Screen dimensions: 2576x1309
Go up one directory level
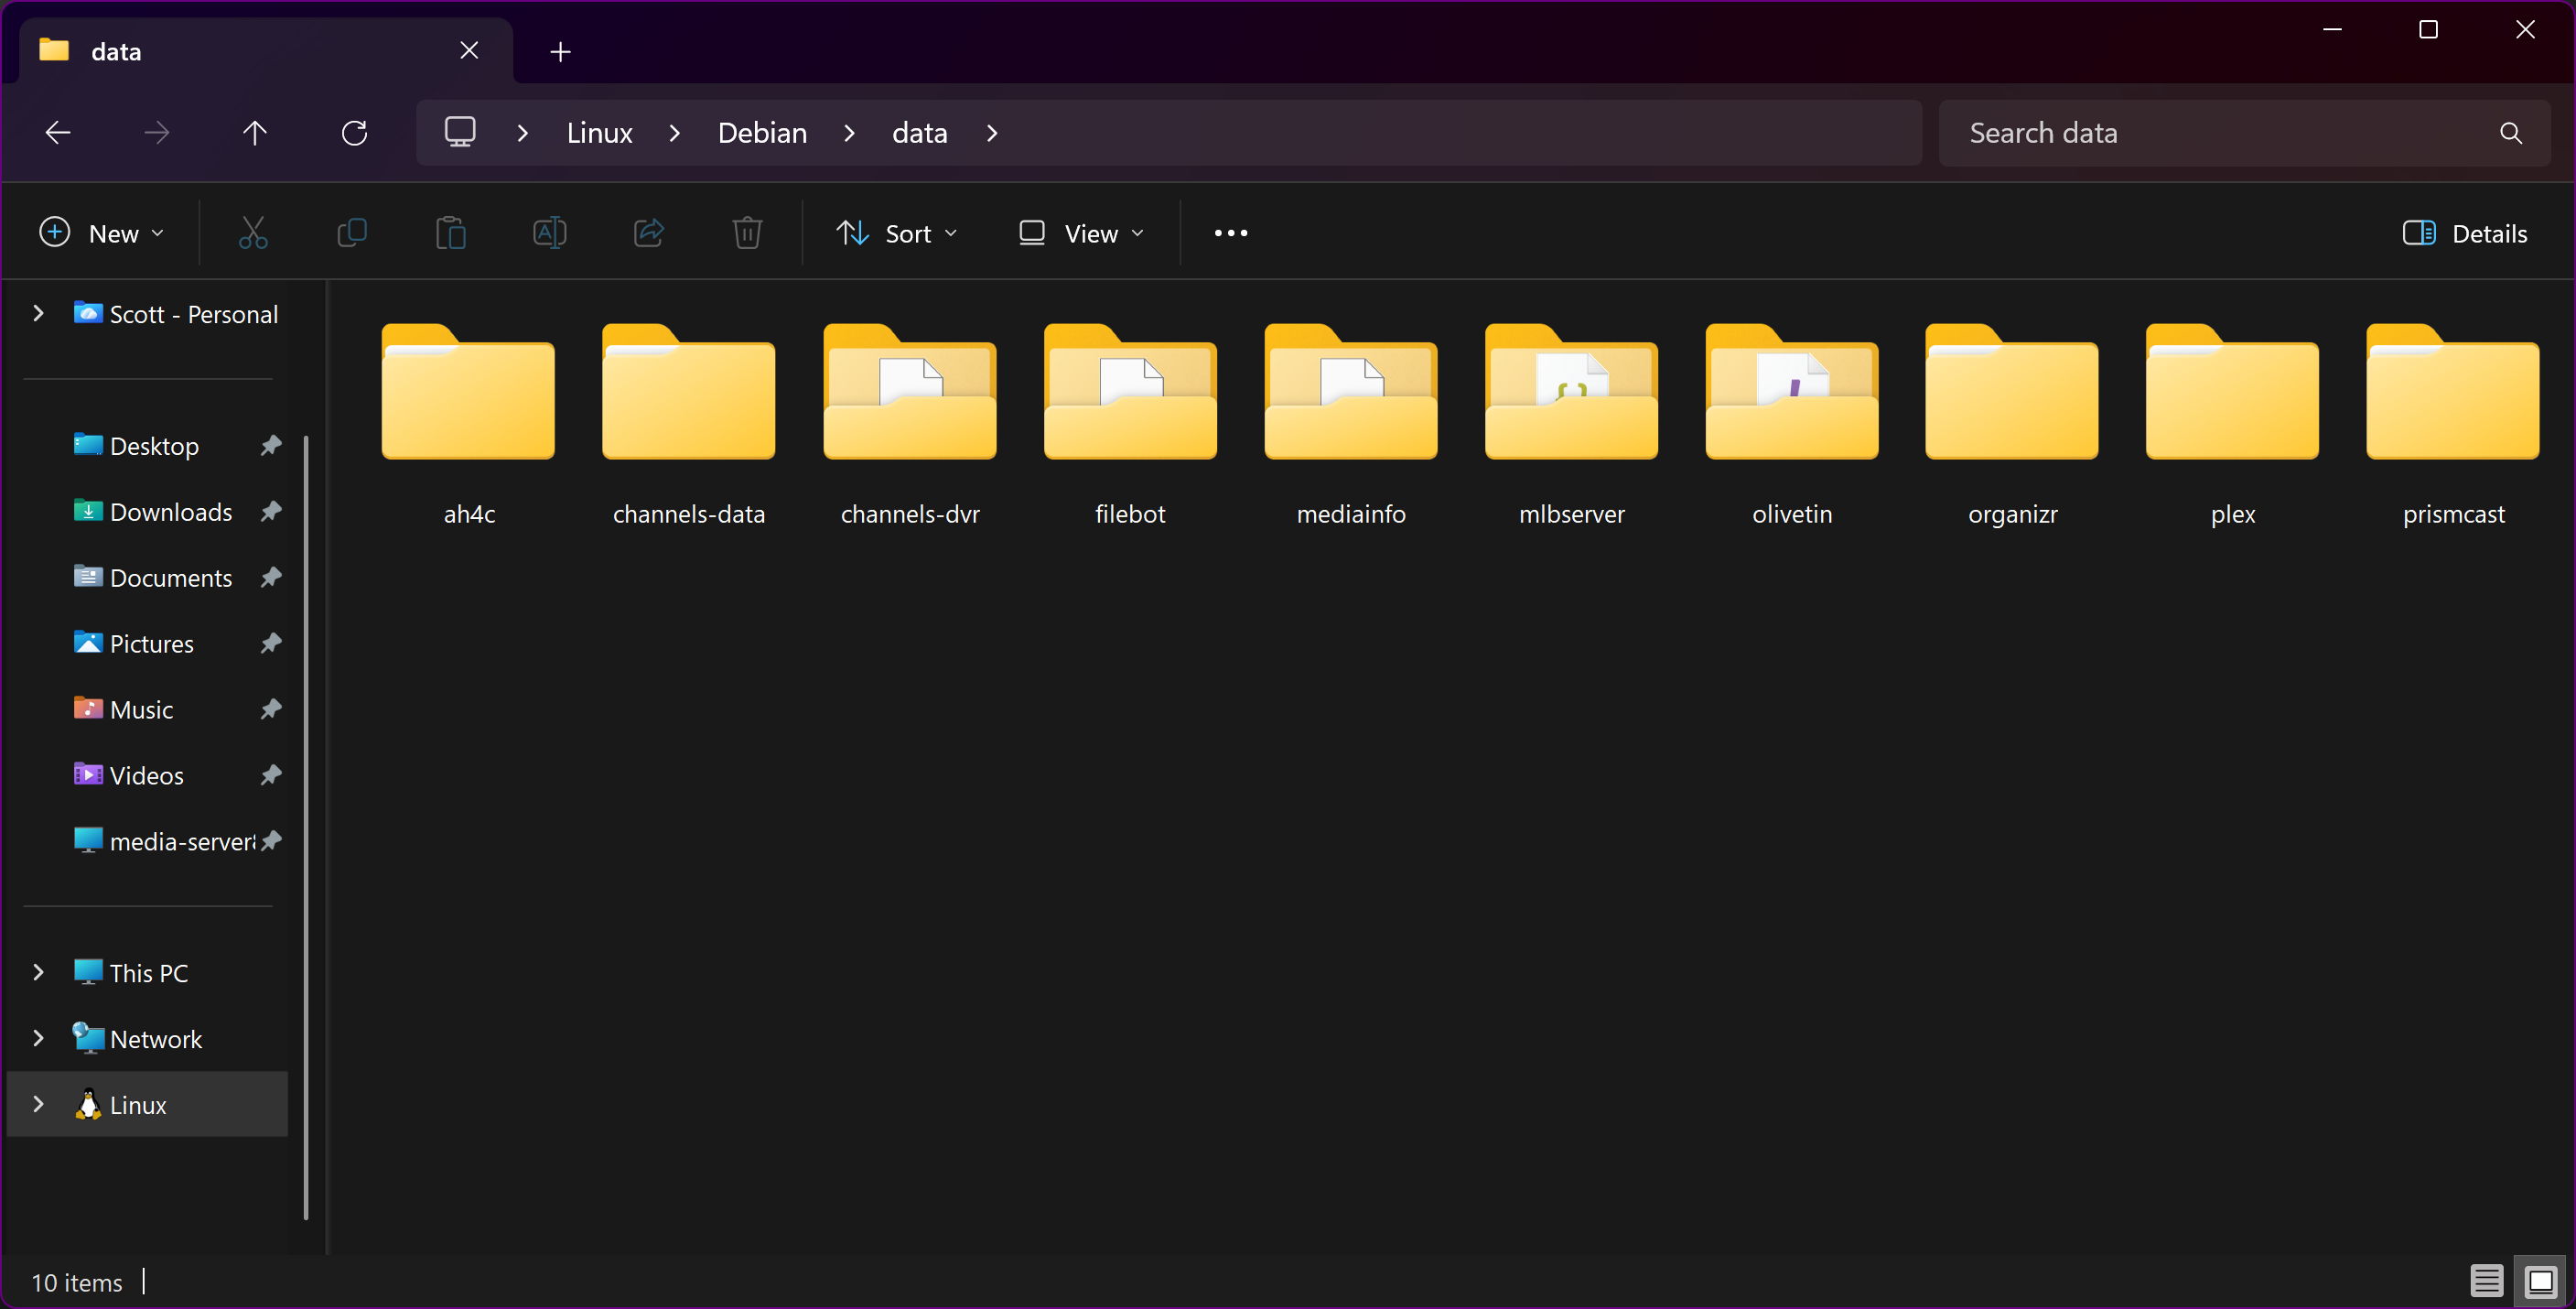tap(255, 133)
